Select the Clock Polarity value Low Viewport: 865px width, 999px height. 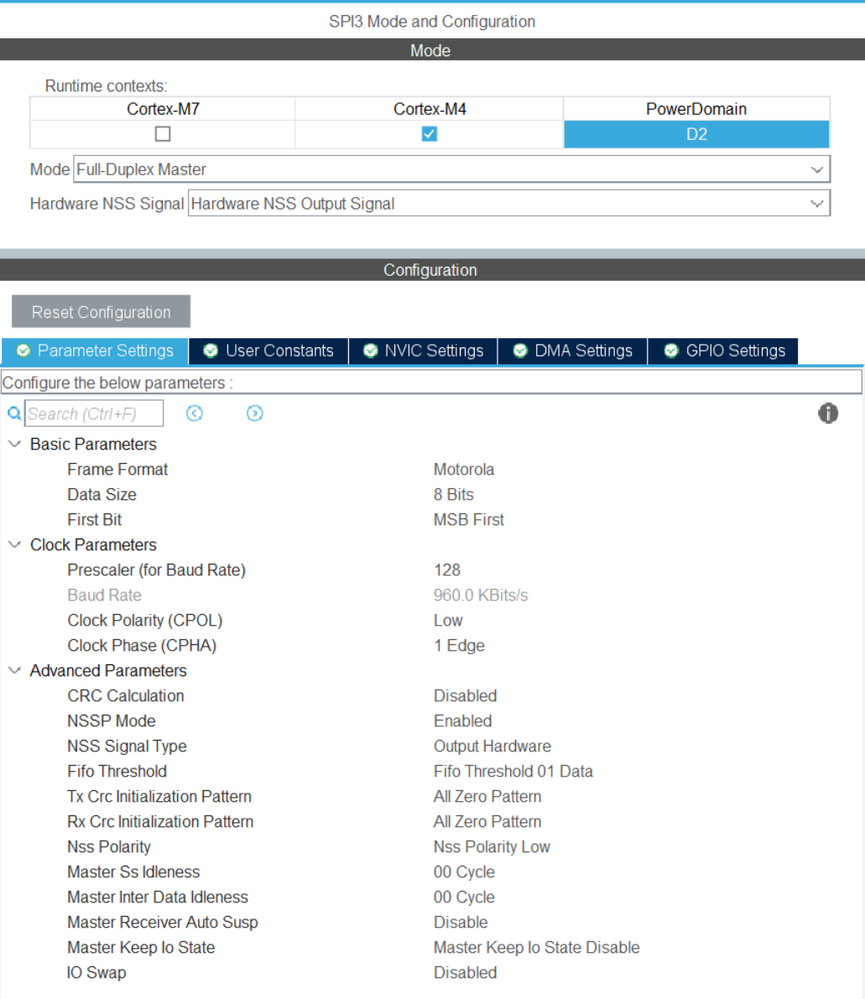click(448, 621)
